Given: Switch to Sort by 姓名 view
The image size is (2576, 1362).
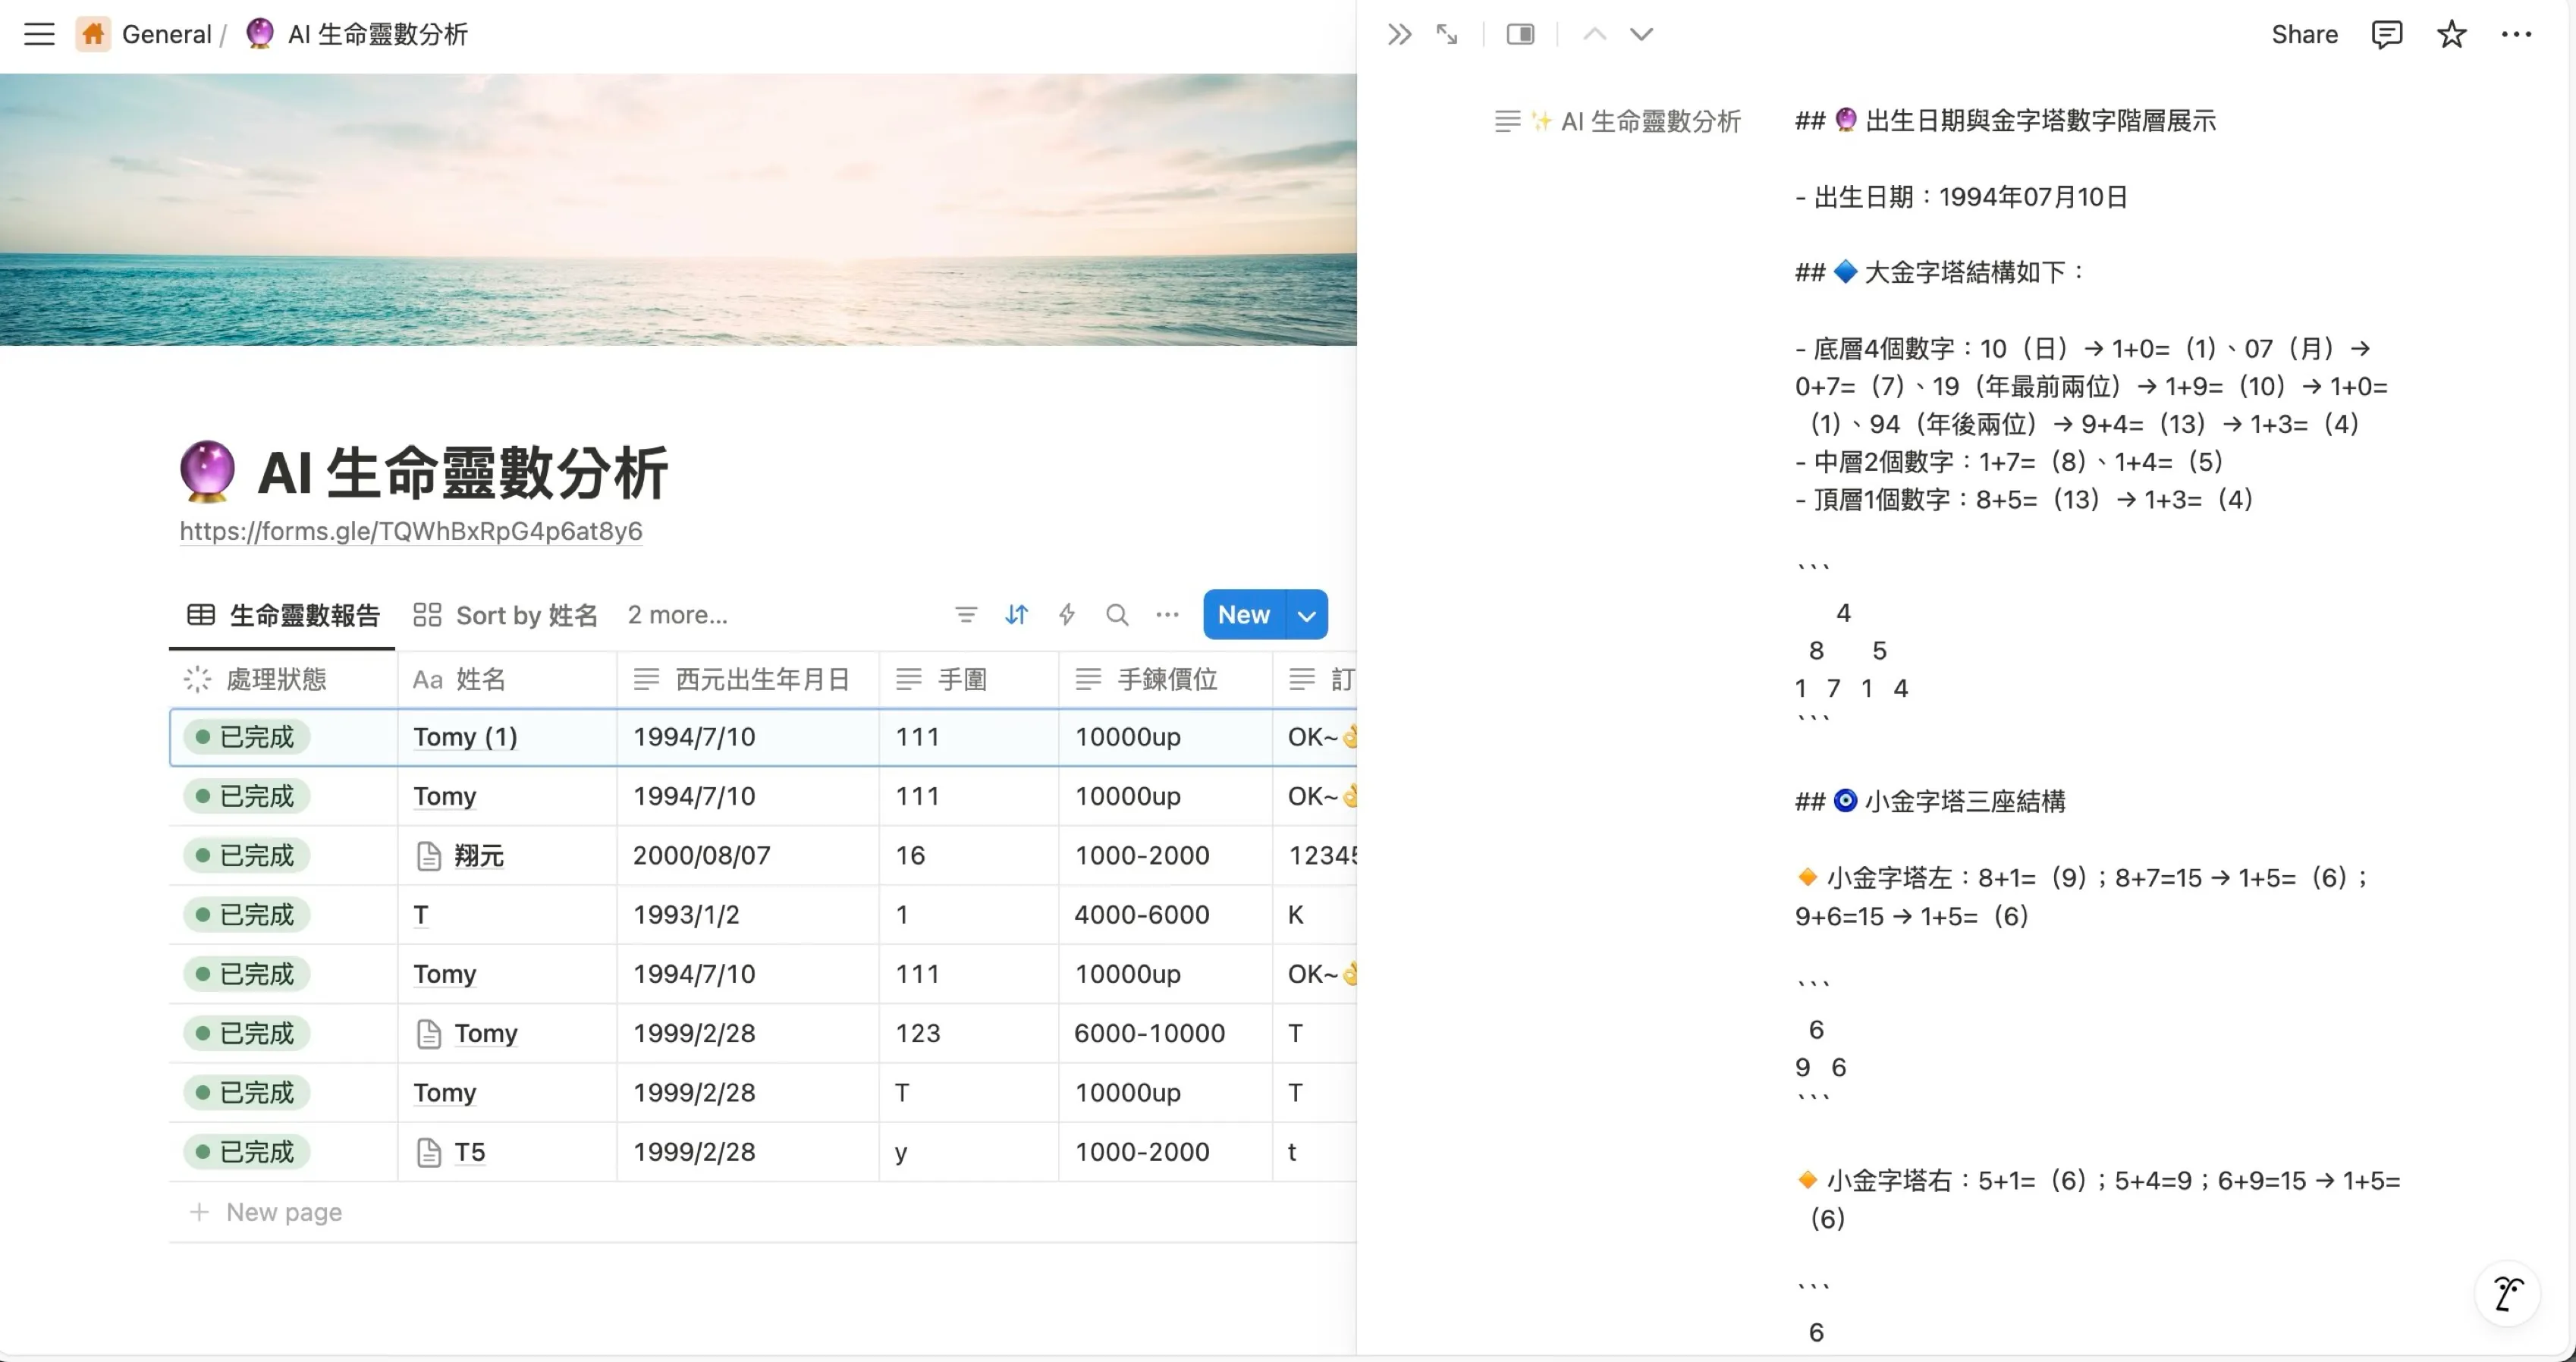Looking at the screenshot, I should click(x=505, y=615).
